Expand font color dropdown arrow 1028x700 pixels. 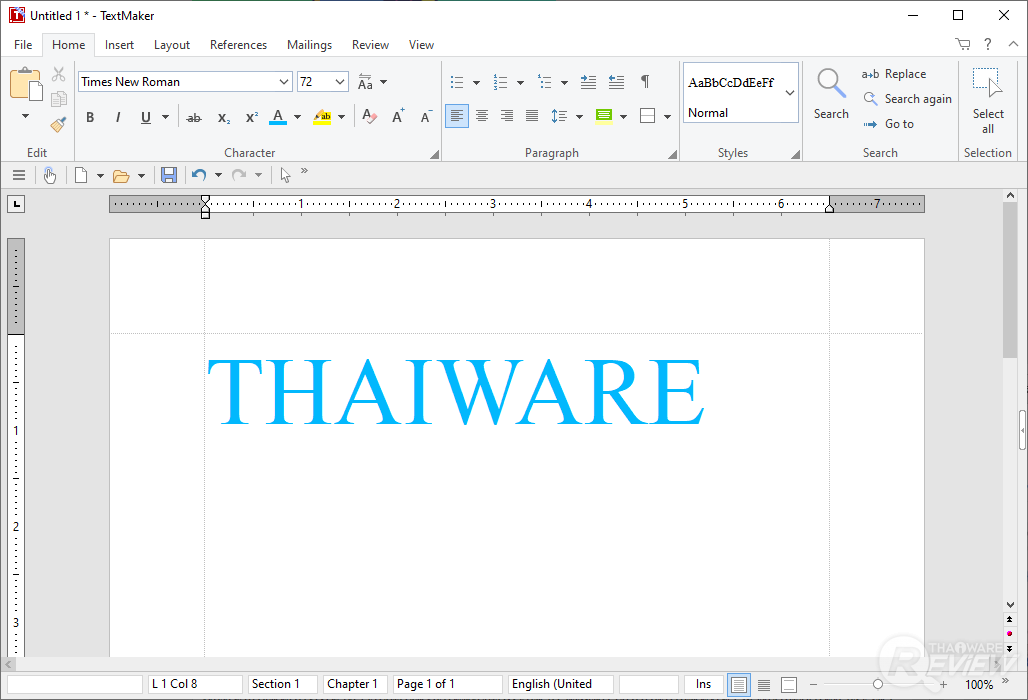pyautogui.click(x=297, y=117)
